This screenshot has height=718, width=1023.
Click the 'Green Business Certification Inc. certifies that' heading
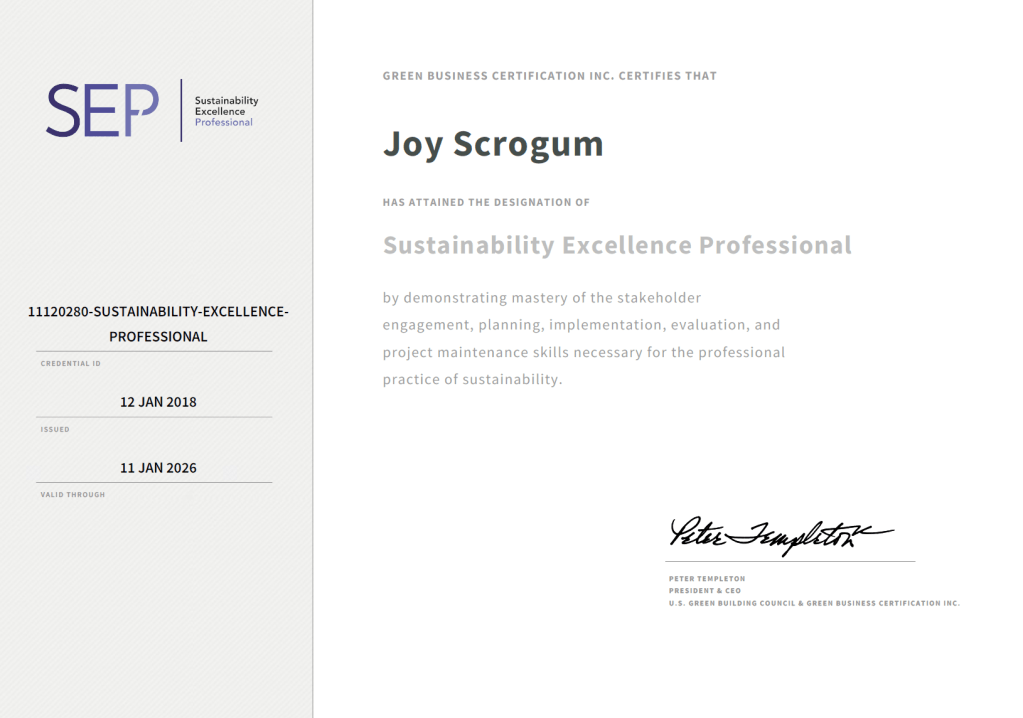(549, 76)
